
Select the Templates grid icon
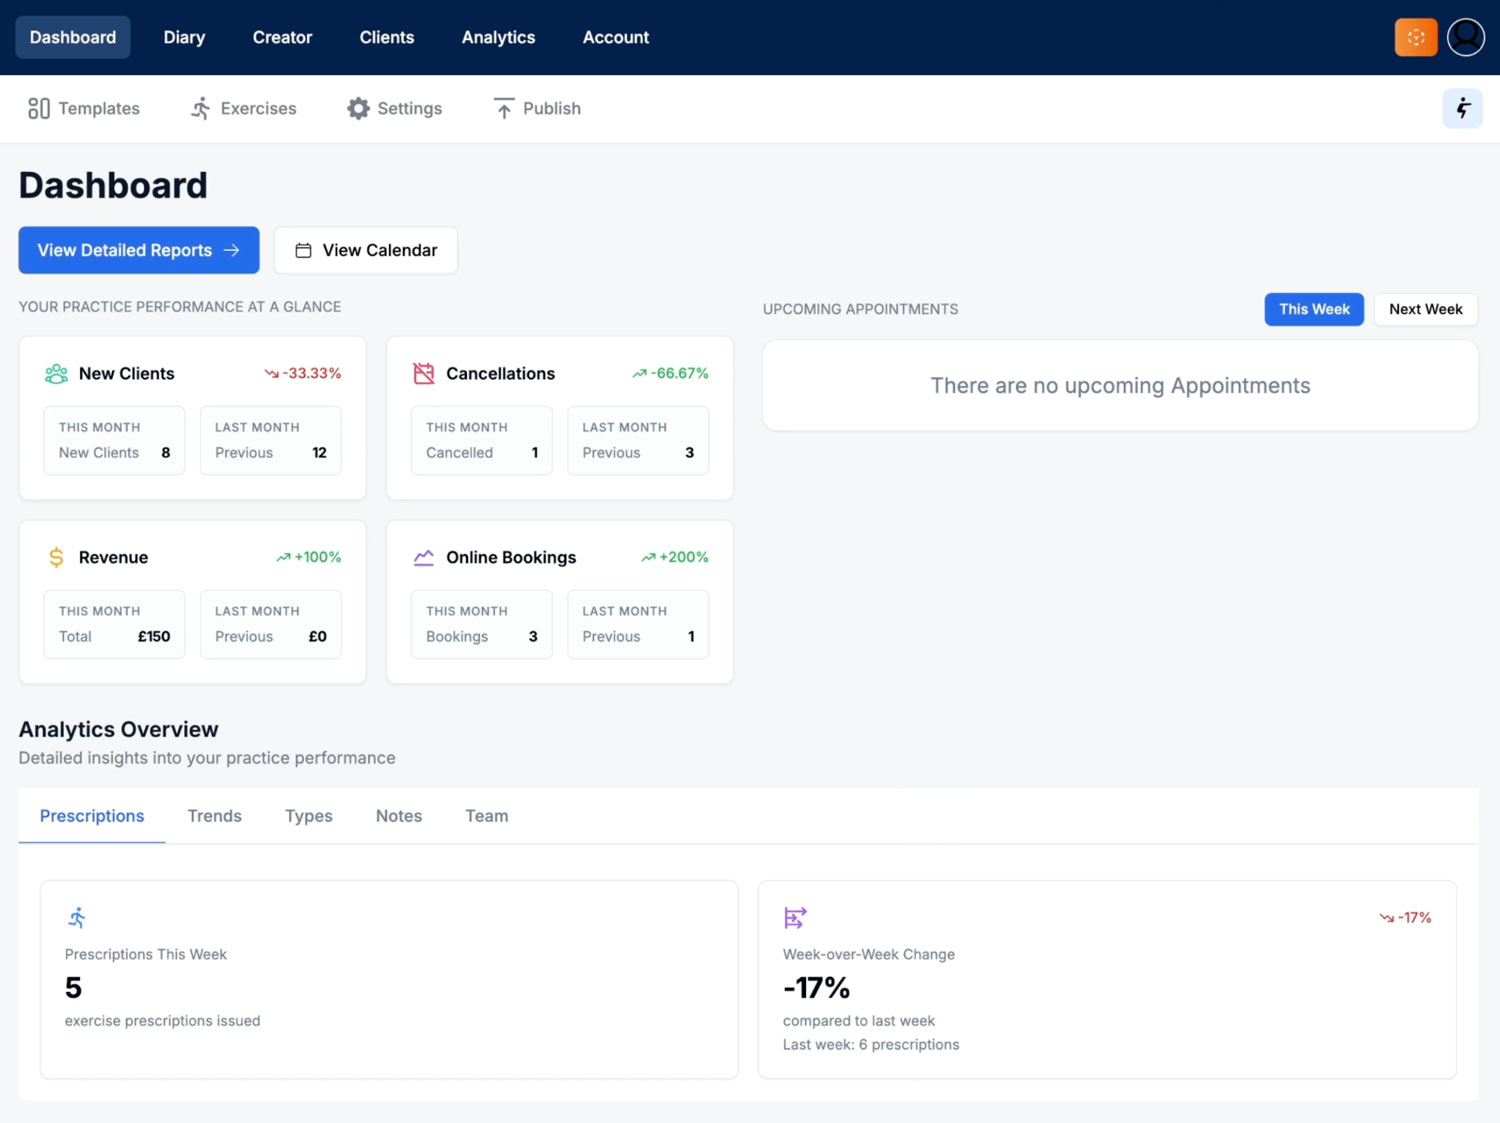click(38, 108)
